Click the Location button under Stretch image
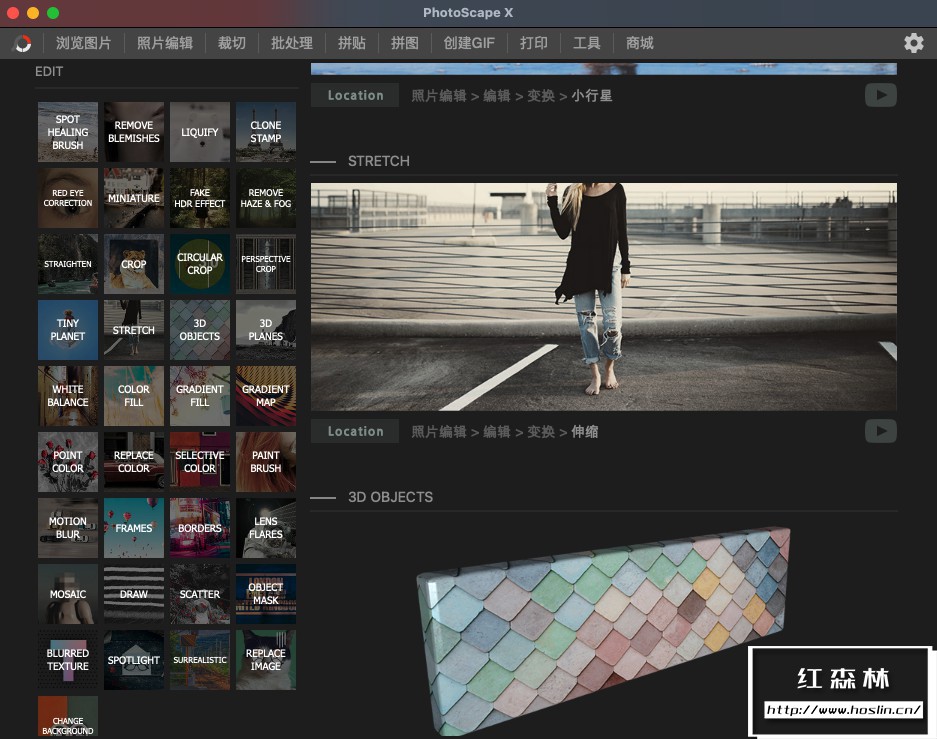Screen dimensions: 937x739 pos(355,431)
